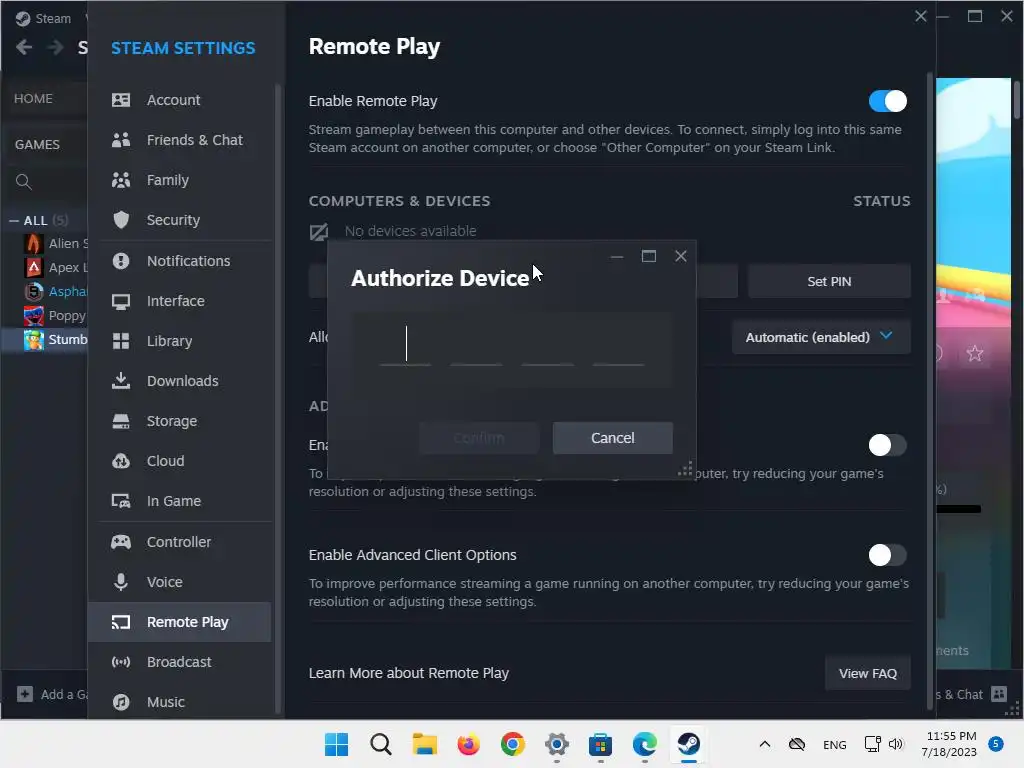Go to the Downloads settings page
The image size is (1024, 768).
(180, 381)
